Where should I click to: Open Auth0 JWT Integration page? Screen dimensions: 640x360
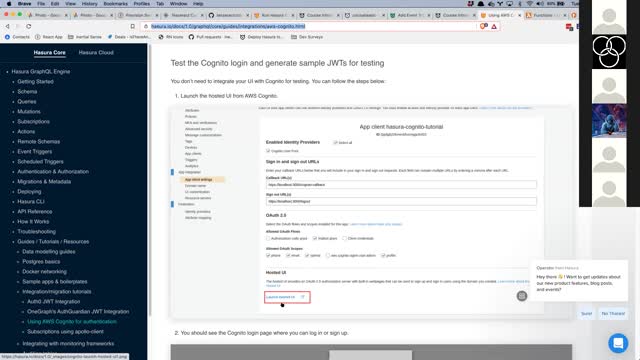(x=53, y=302)
